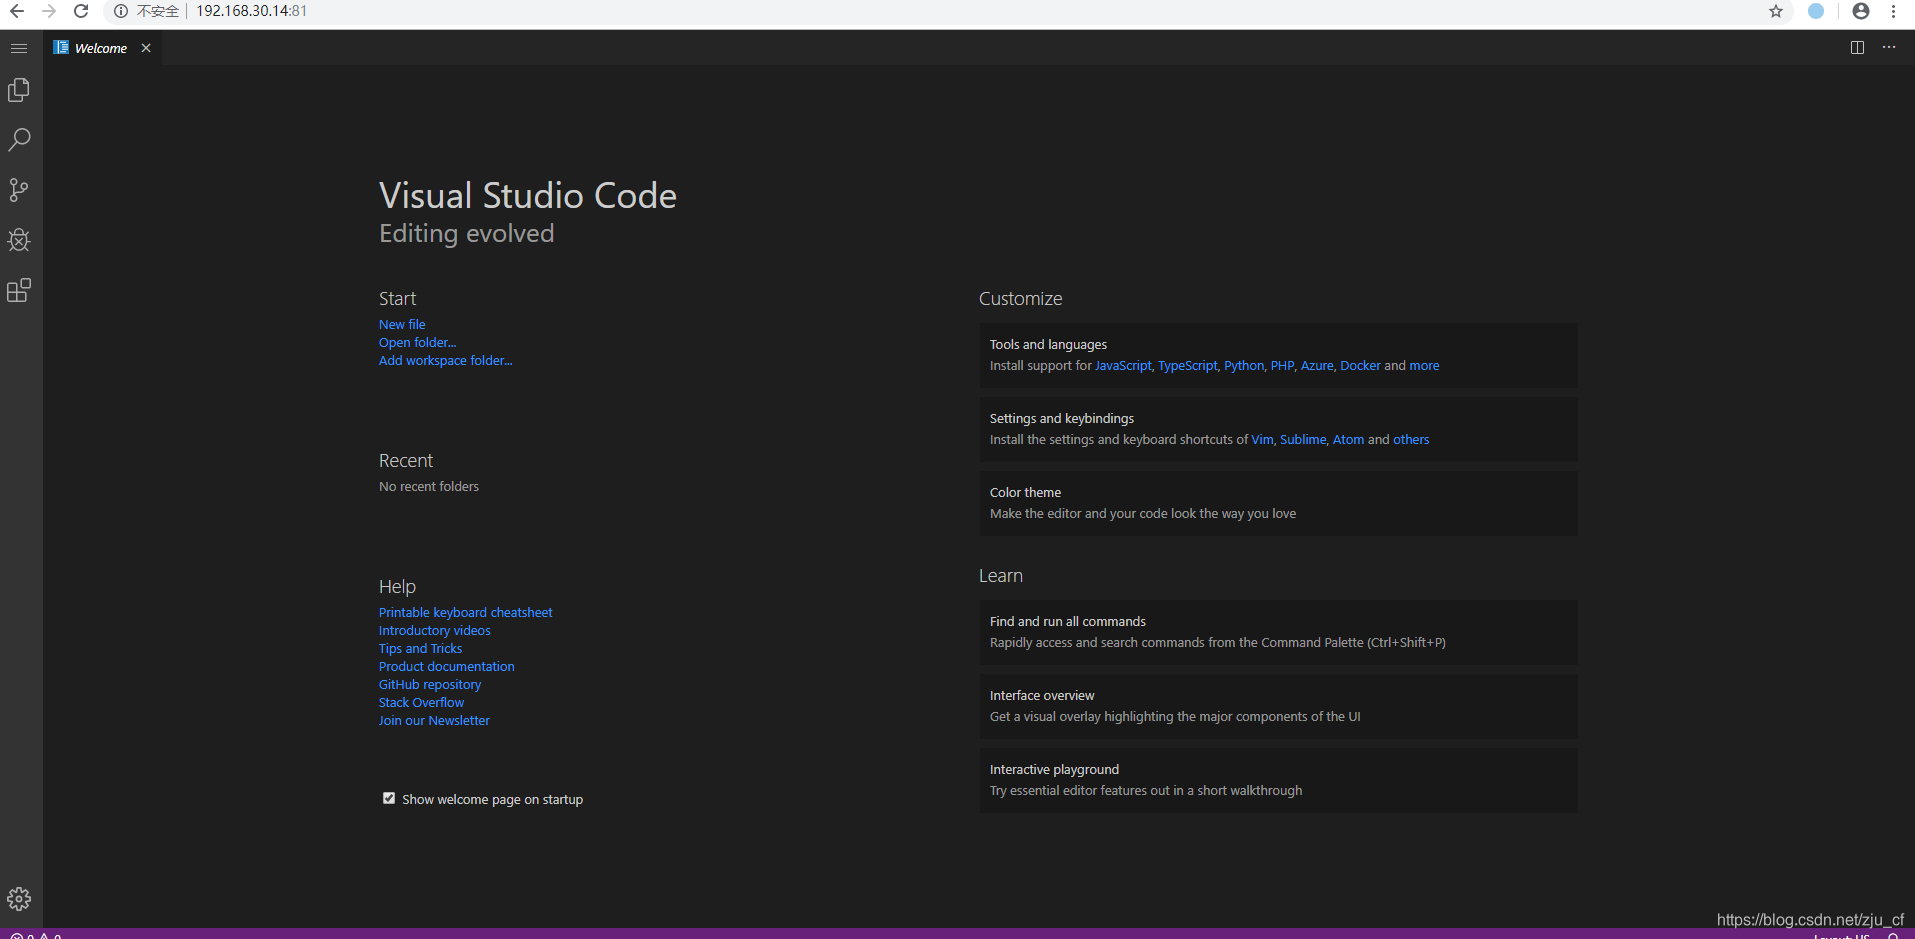Open Find and run all commands card
The image size is (1915, 939).
click(x=1278, y=632)
